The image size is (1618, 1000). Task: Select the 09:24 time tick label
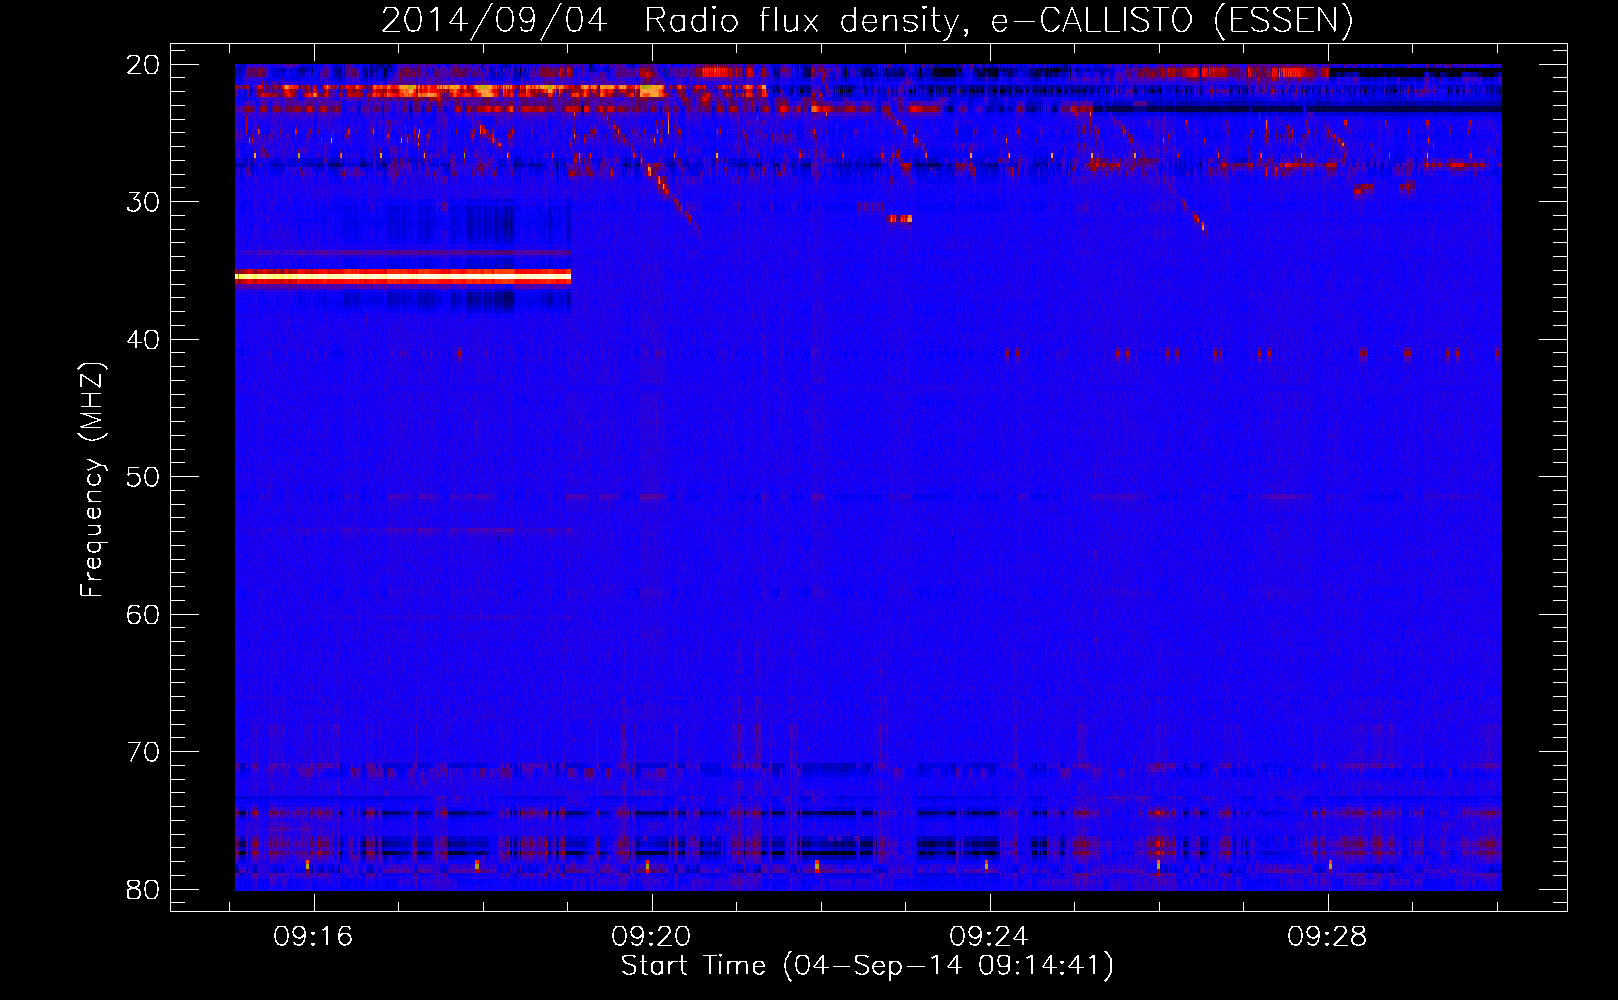pyautogui.click(x=989, y=937)
